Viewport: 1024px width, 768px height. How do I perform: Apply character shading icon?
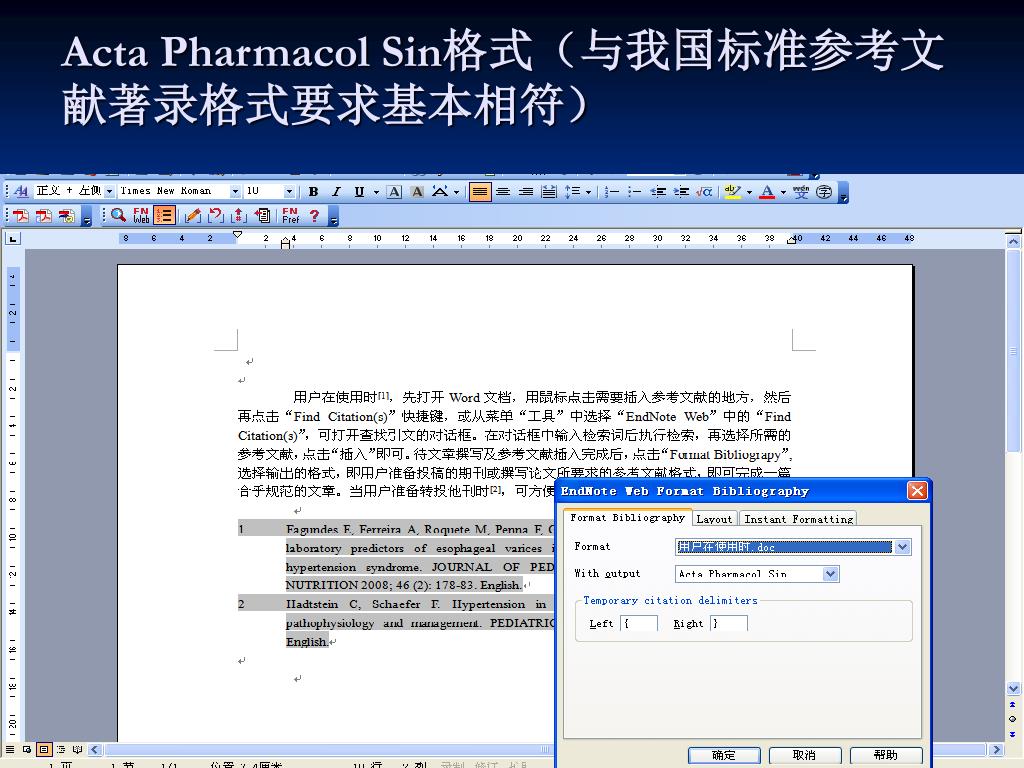[417, 191]
